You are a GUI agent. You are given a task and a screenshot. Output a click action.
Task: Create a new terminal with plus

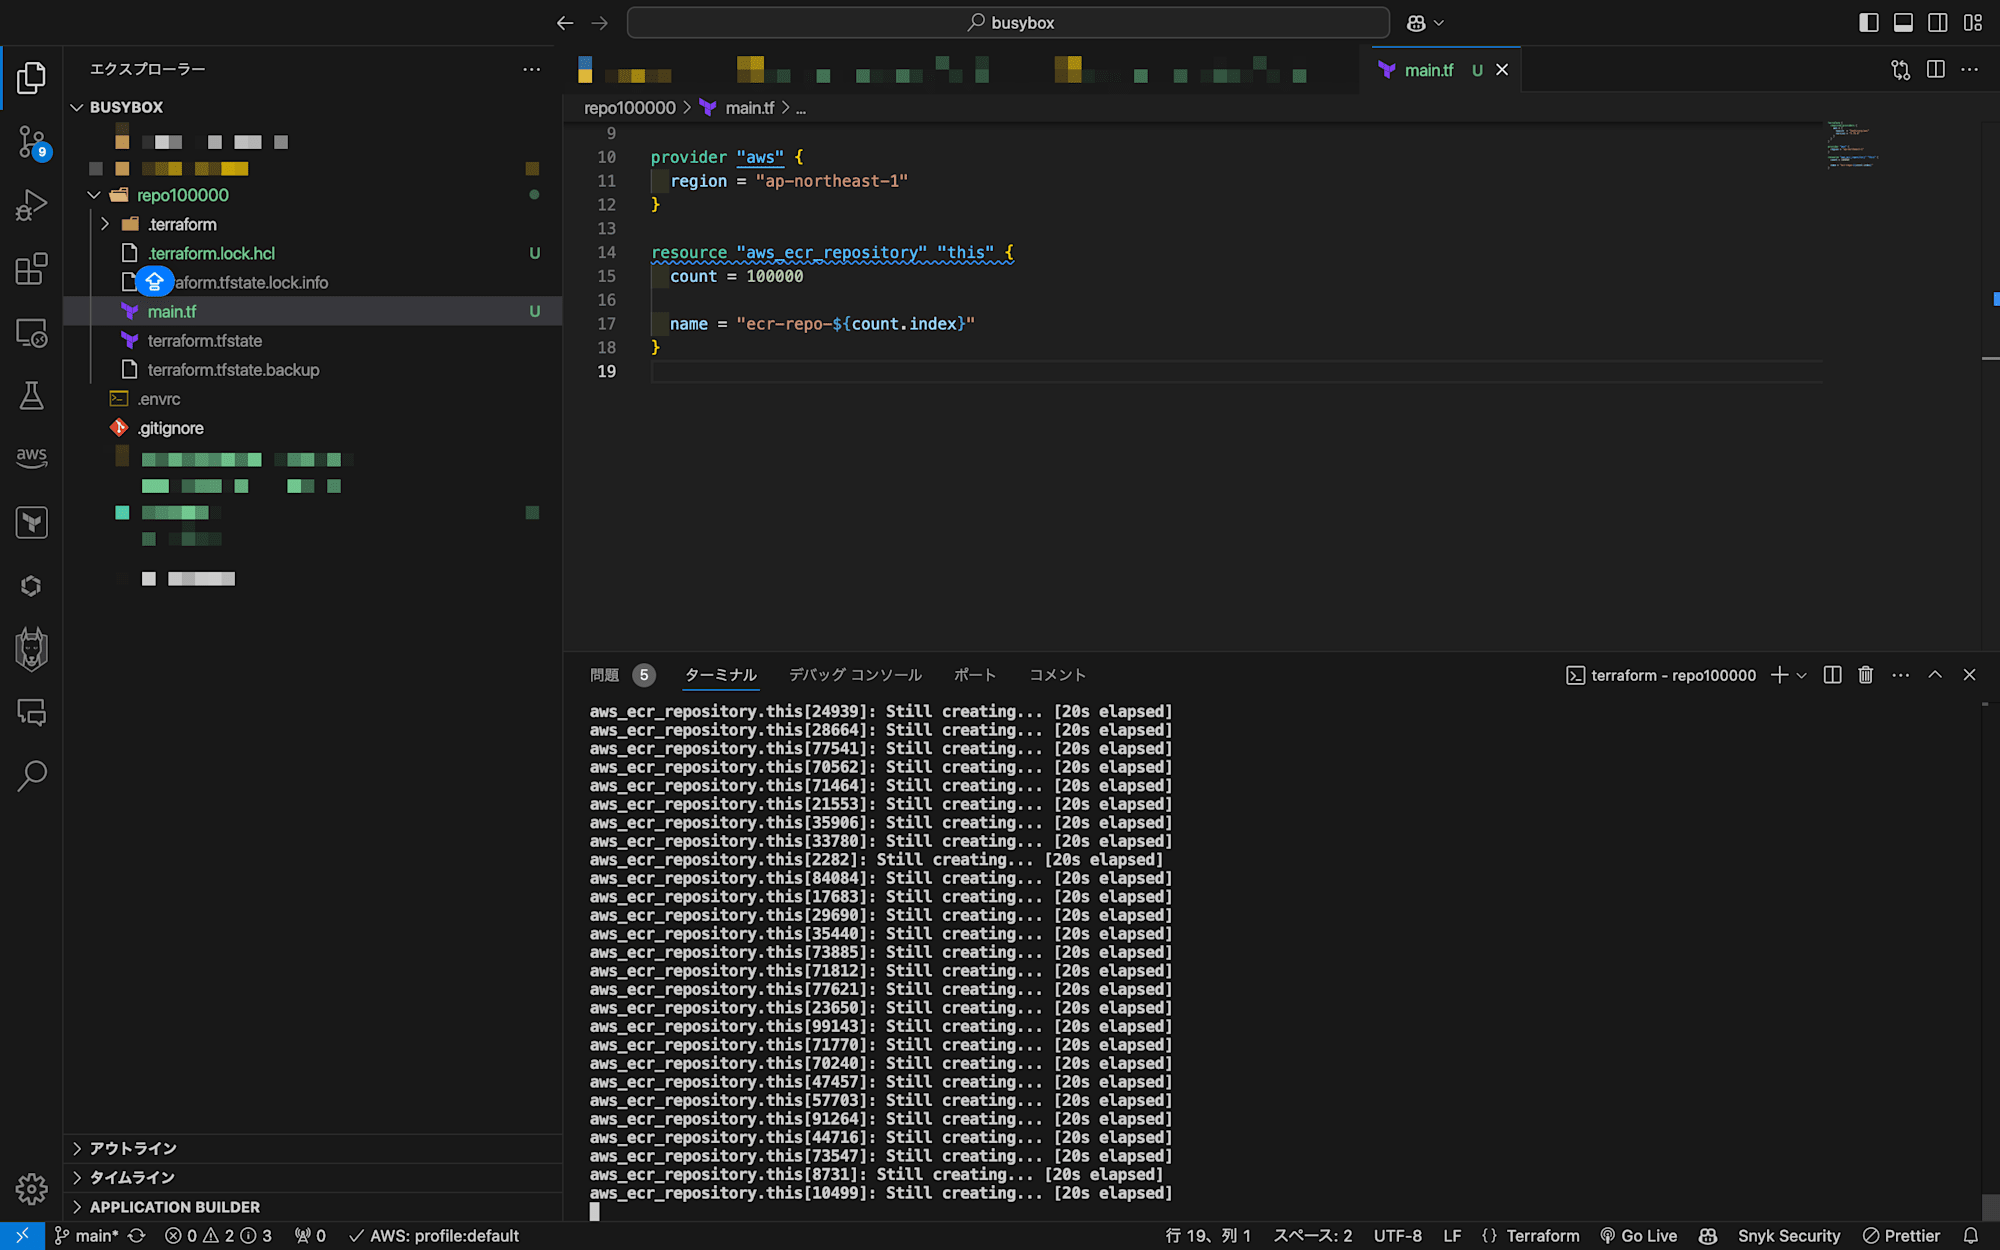tap(1779, 675)
